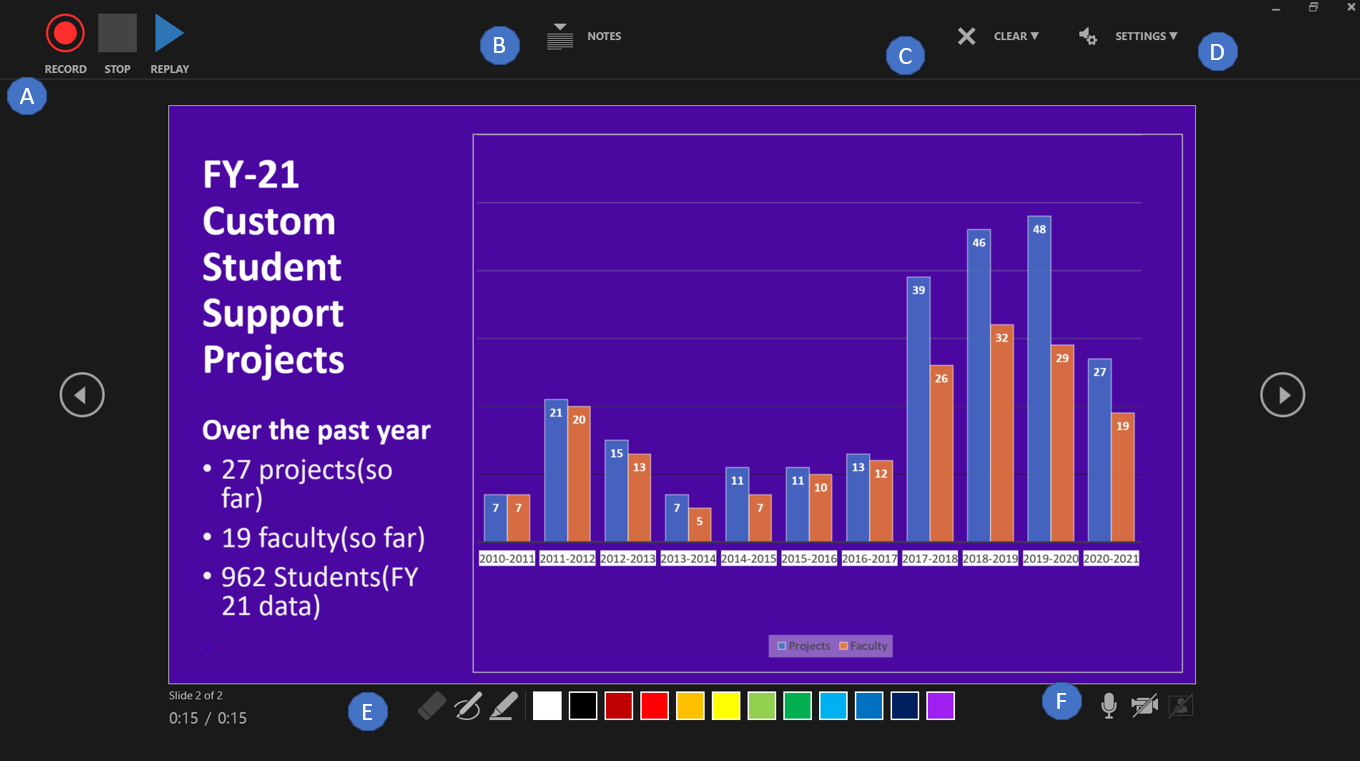Pick the medium blue ink color
Screen dimensions: 1360x761
pyautogui.click(x=869, y=706)
